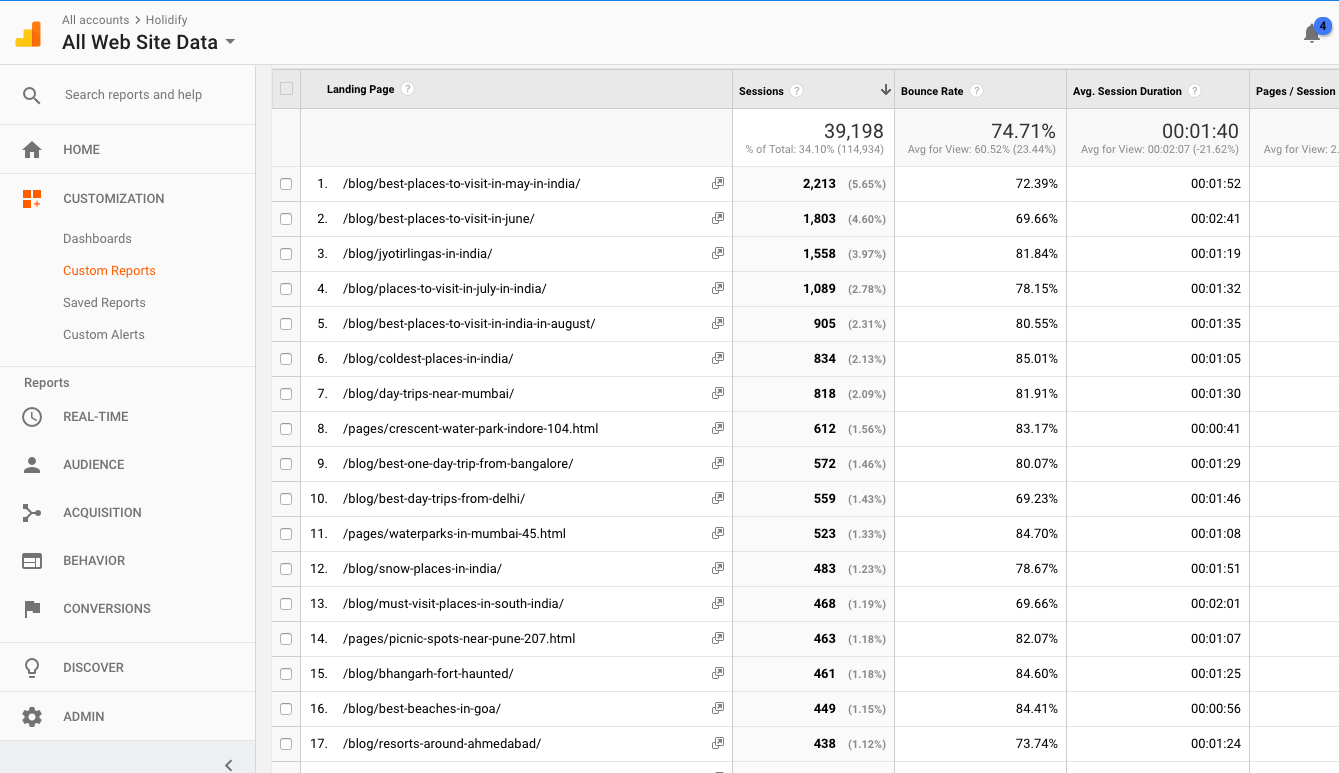Check the box for best-places-to-visit-in-june row

(x=286, y=219)
